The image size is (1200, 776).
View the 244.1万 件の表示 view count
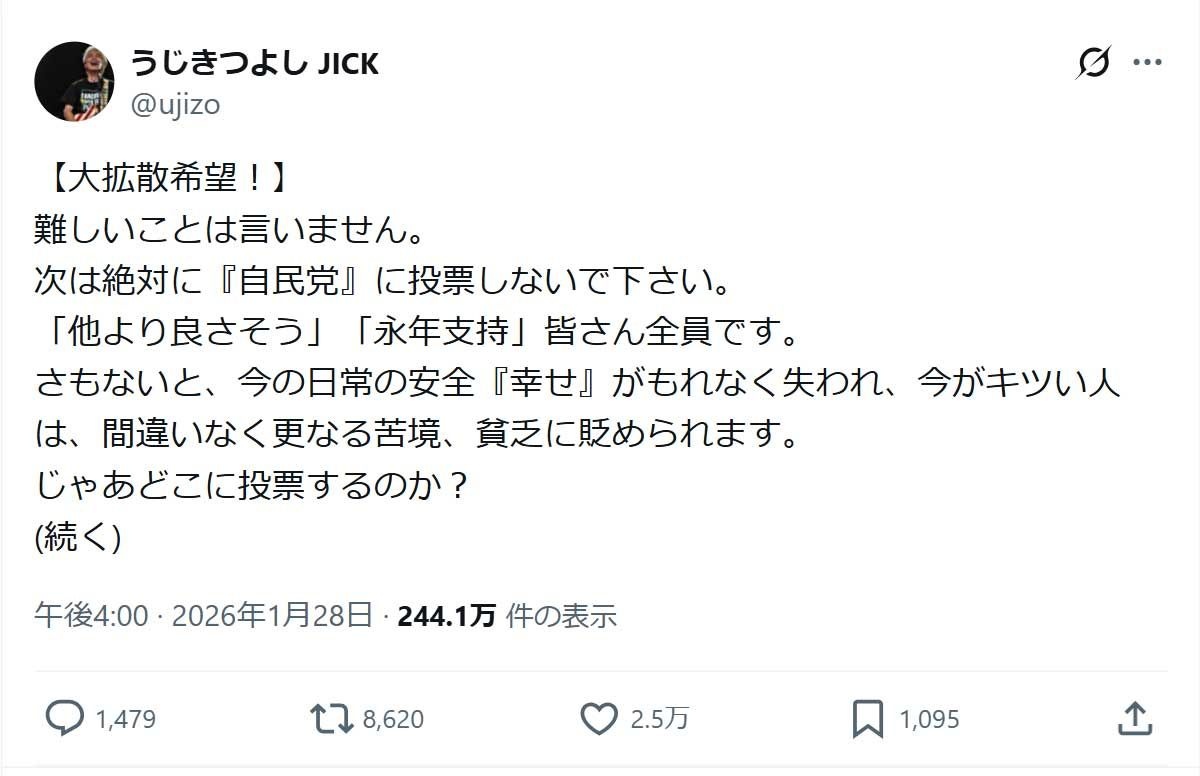click(x=507, y=616)
